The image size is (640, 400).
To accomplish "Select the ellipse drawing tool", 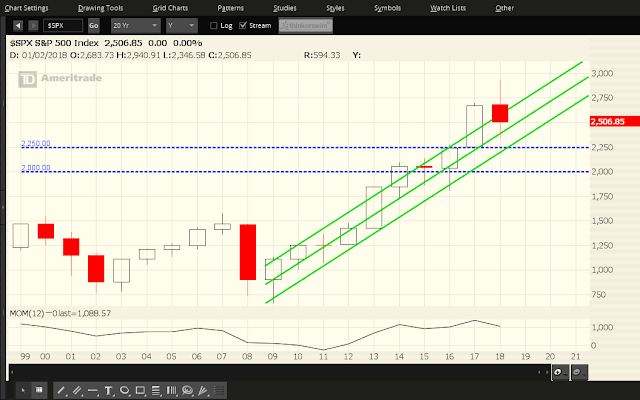I will (x=124, y=391).
